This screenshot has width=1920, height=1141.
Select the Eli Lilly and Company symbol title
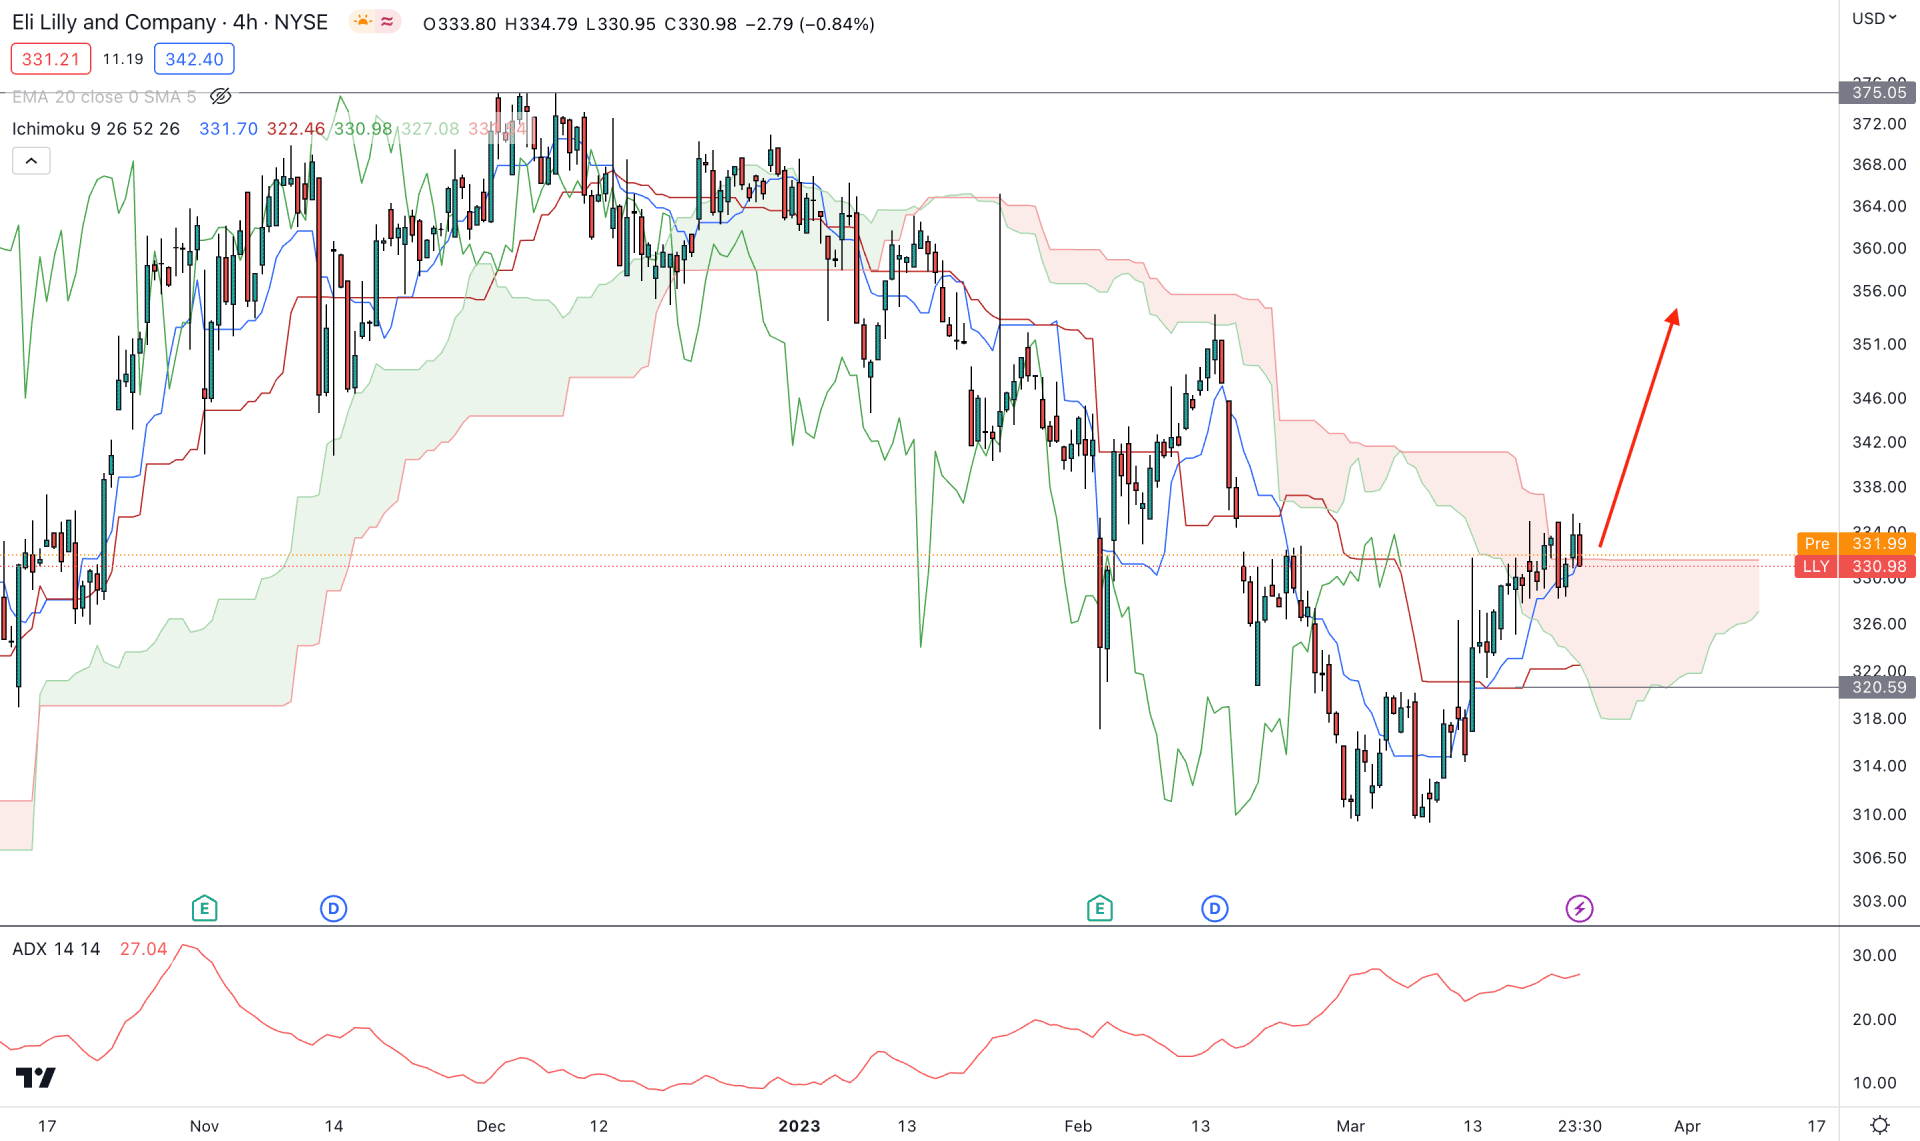click(x=170, y=22)
